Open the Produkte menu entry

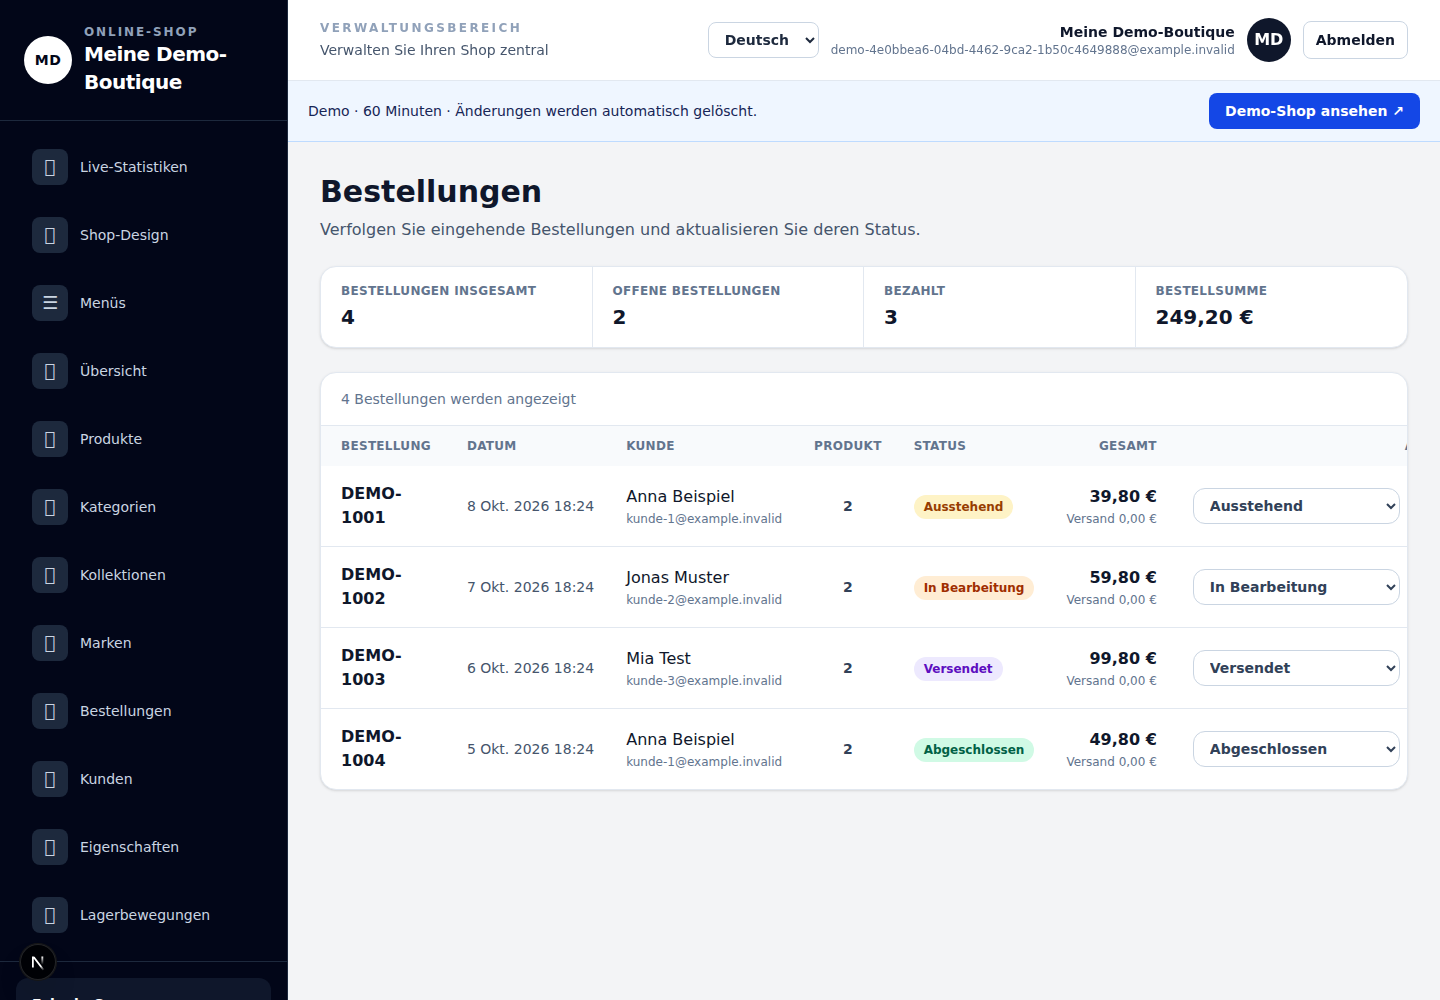[x=144, y=439]
